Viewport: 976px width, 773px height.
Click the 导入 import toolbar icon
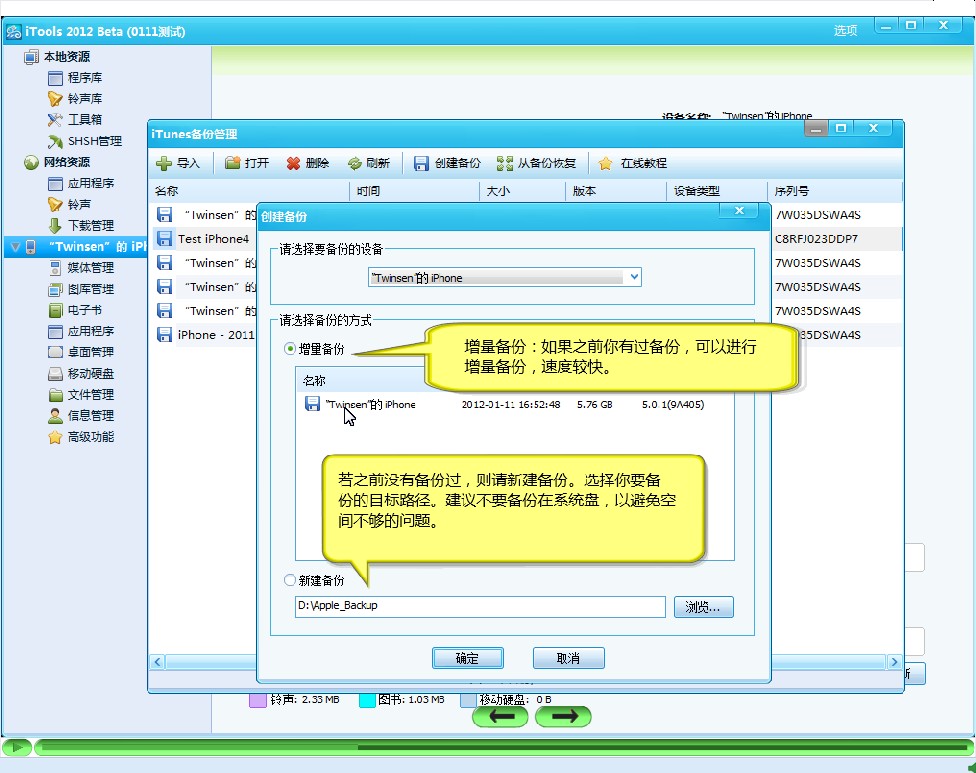point(164,163)
